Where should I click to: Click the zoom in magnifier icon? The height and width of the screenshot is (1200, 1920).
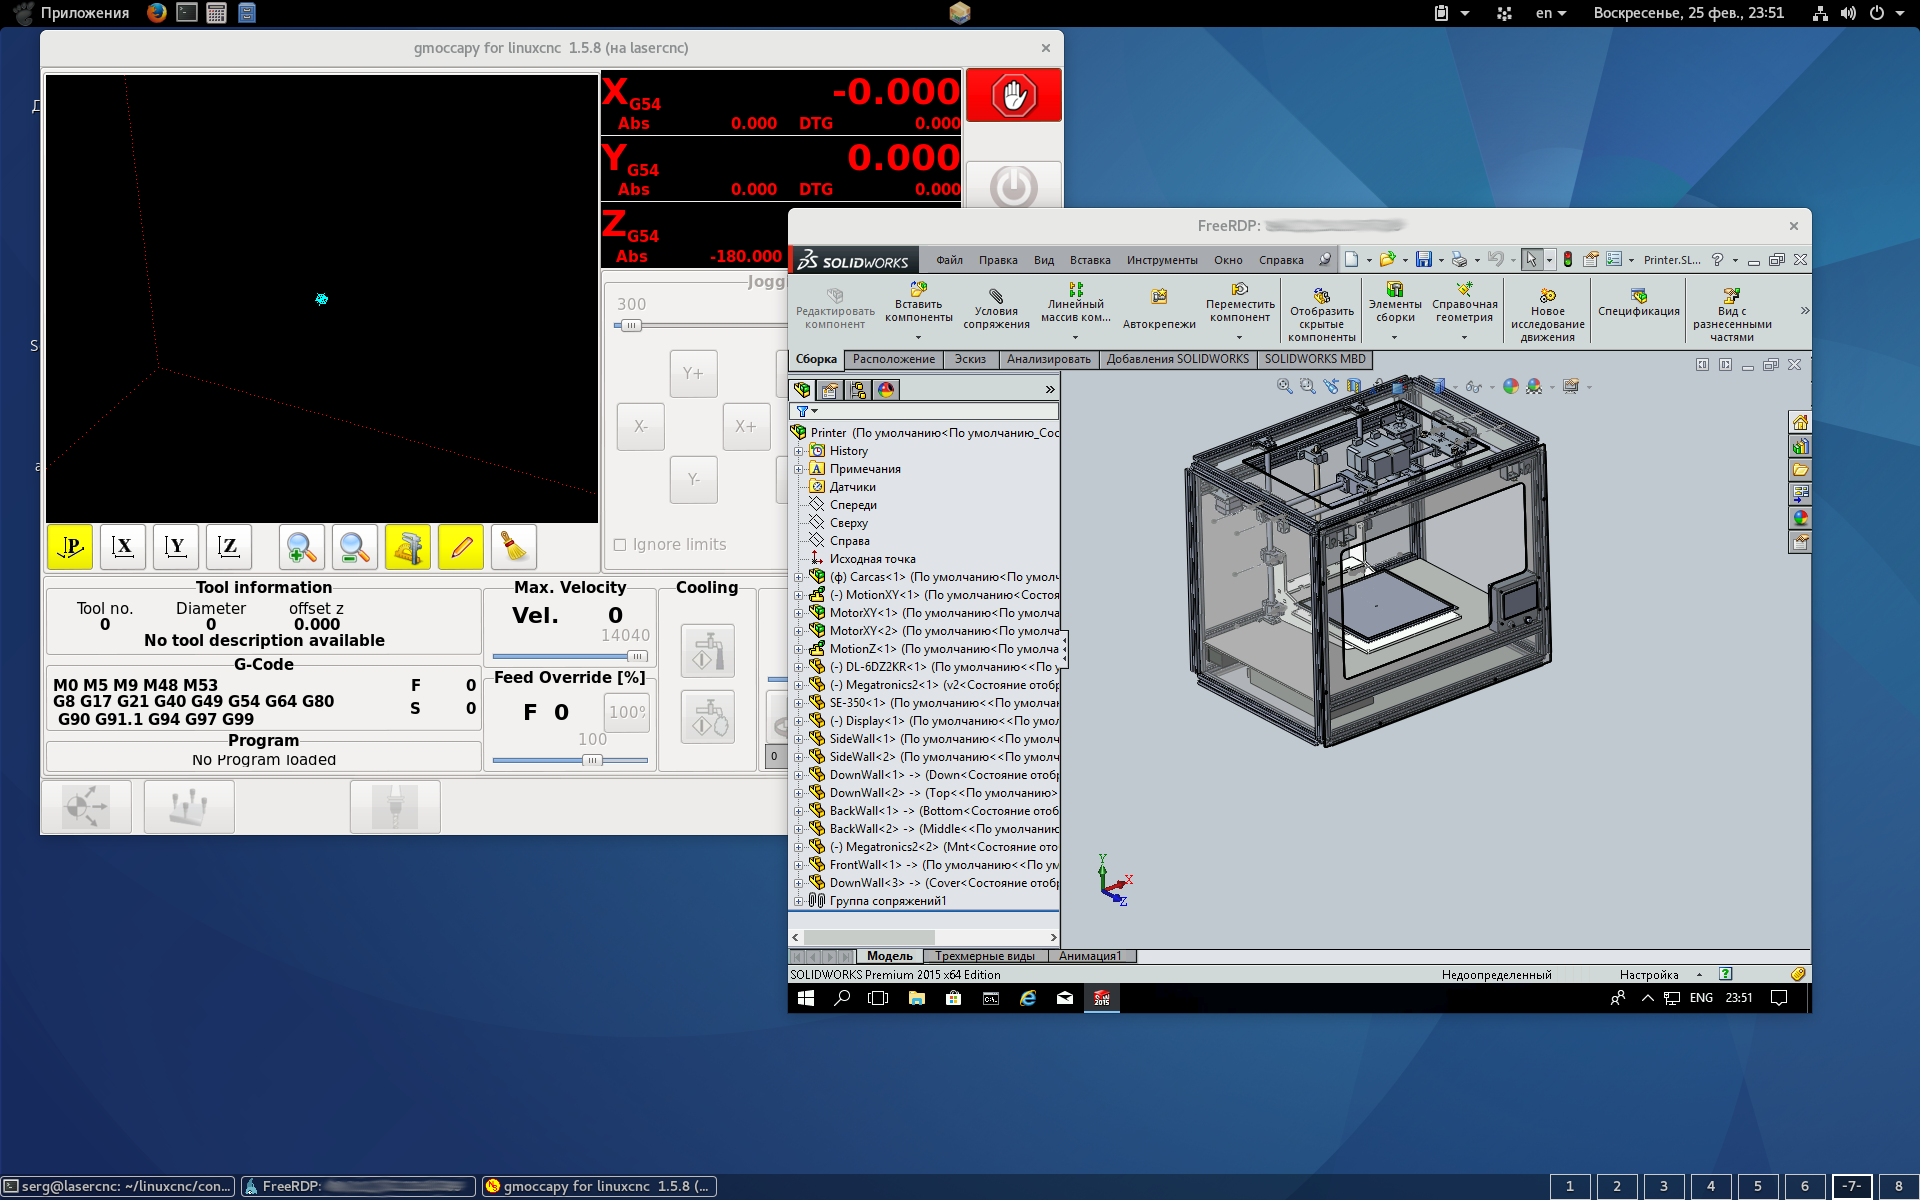click(301, 547)
